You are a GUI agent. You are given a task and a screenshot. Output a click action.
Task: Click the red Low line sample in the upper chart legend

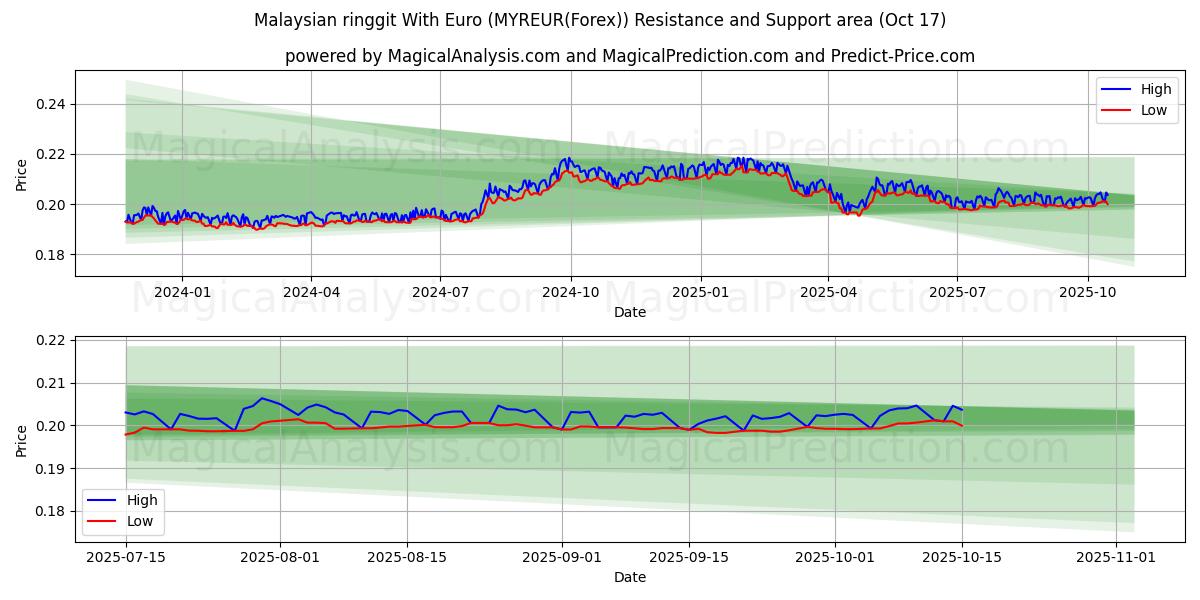(x=1116, y=110)
